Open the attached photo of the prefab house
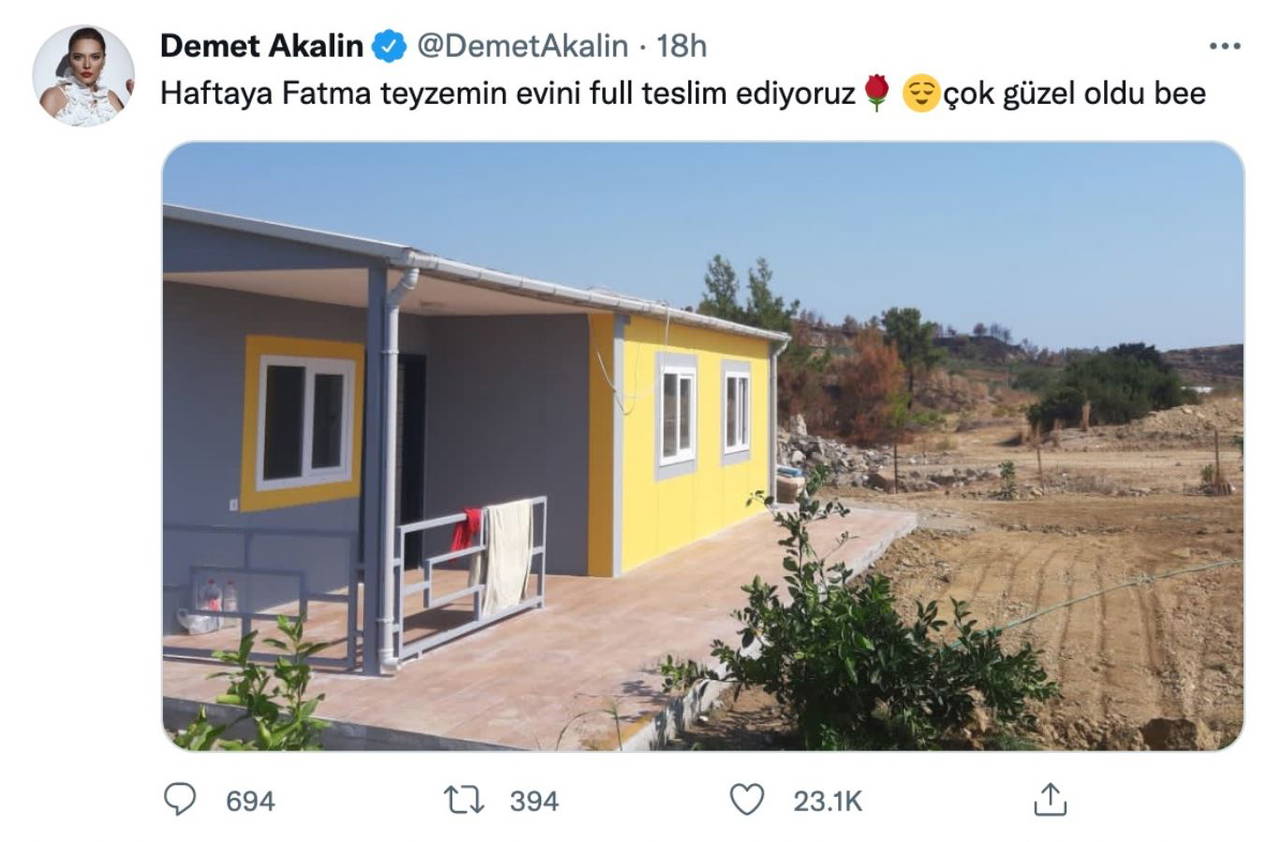The height and width of the screenshot is (842, 1280). coord(703,446)
